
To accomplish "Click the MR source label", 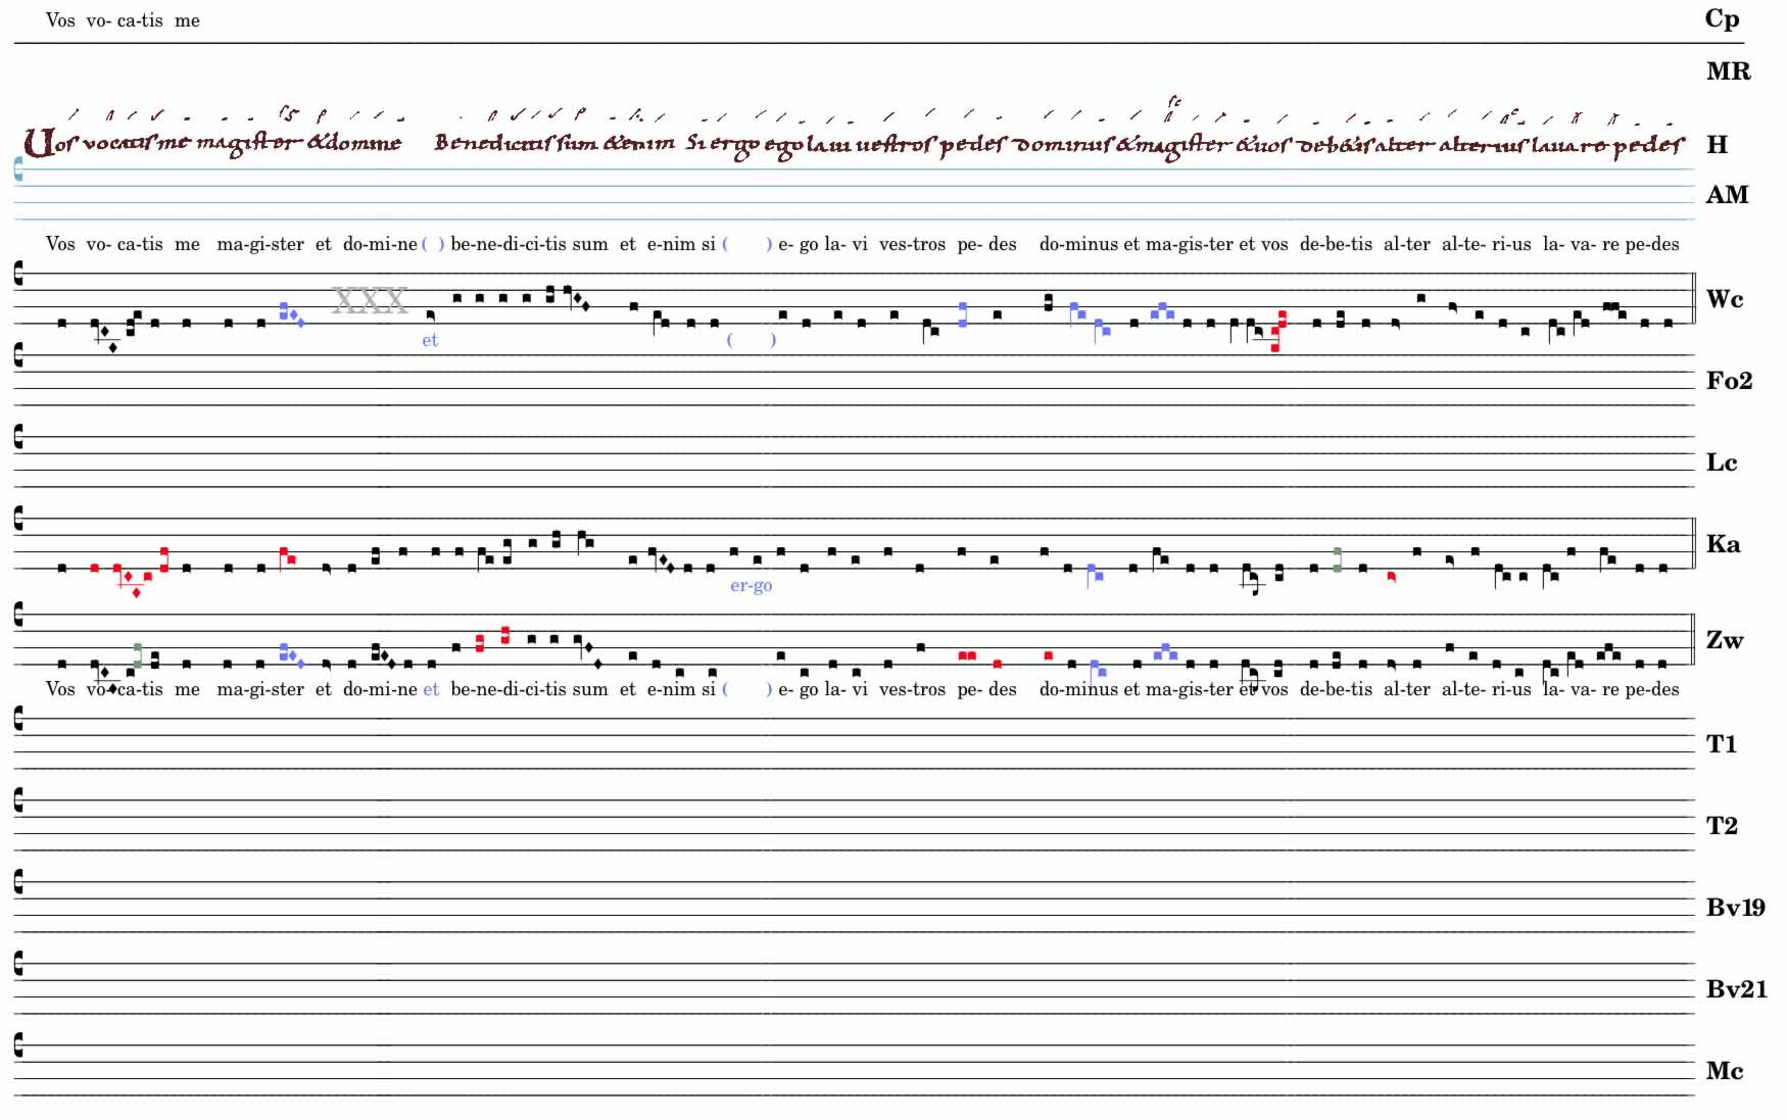I will pyautogui.click(x=1727, y=72).
